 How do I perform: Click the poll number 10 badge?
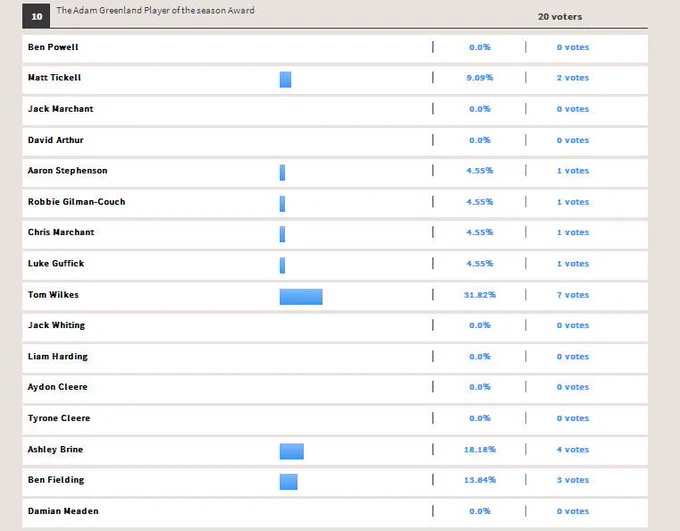click(x=36, y=16)
